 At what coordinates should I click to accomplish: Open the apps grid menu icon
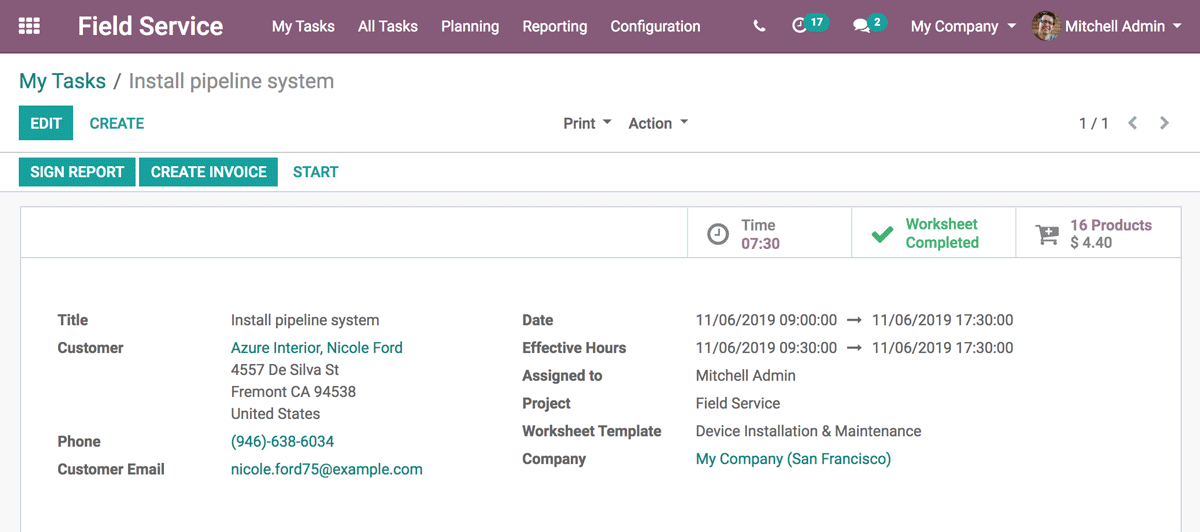click(30, 26)
